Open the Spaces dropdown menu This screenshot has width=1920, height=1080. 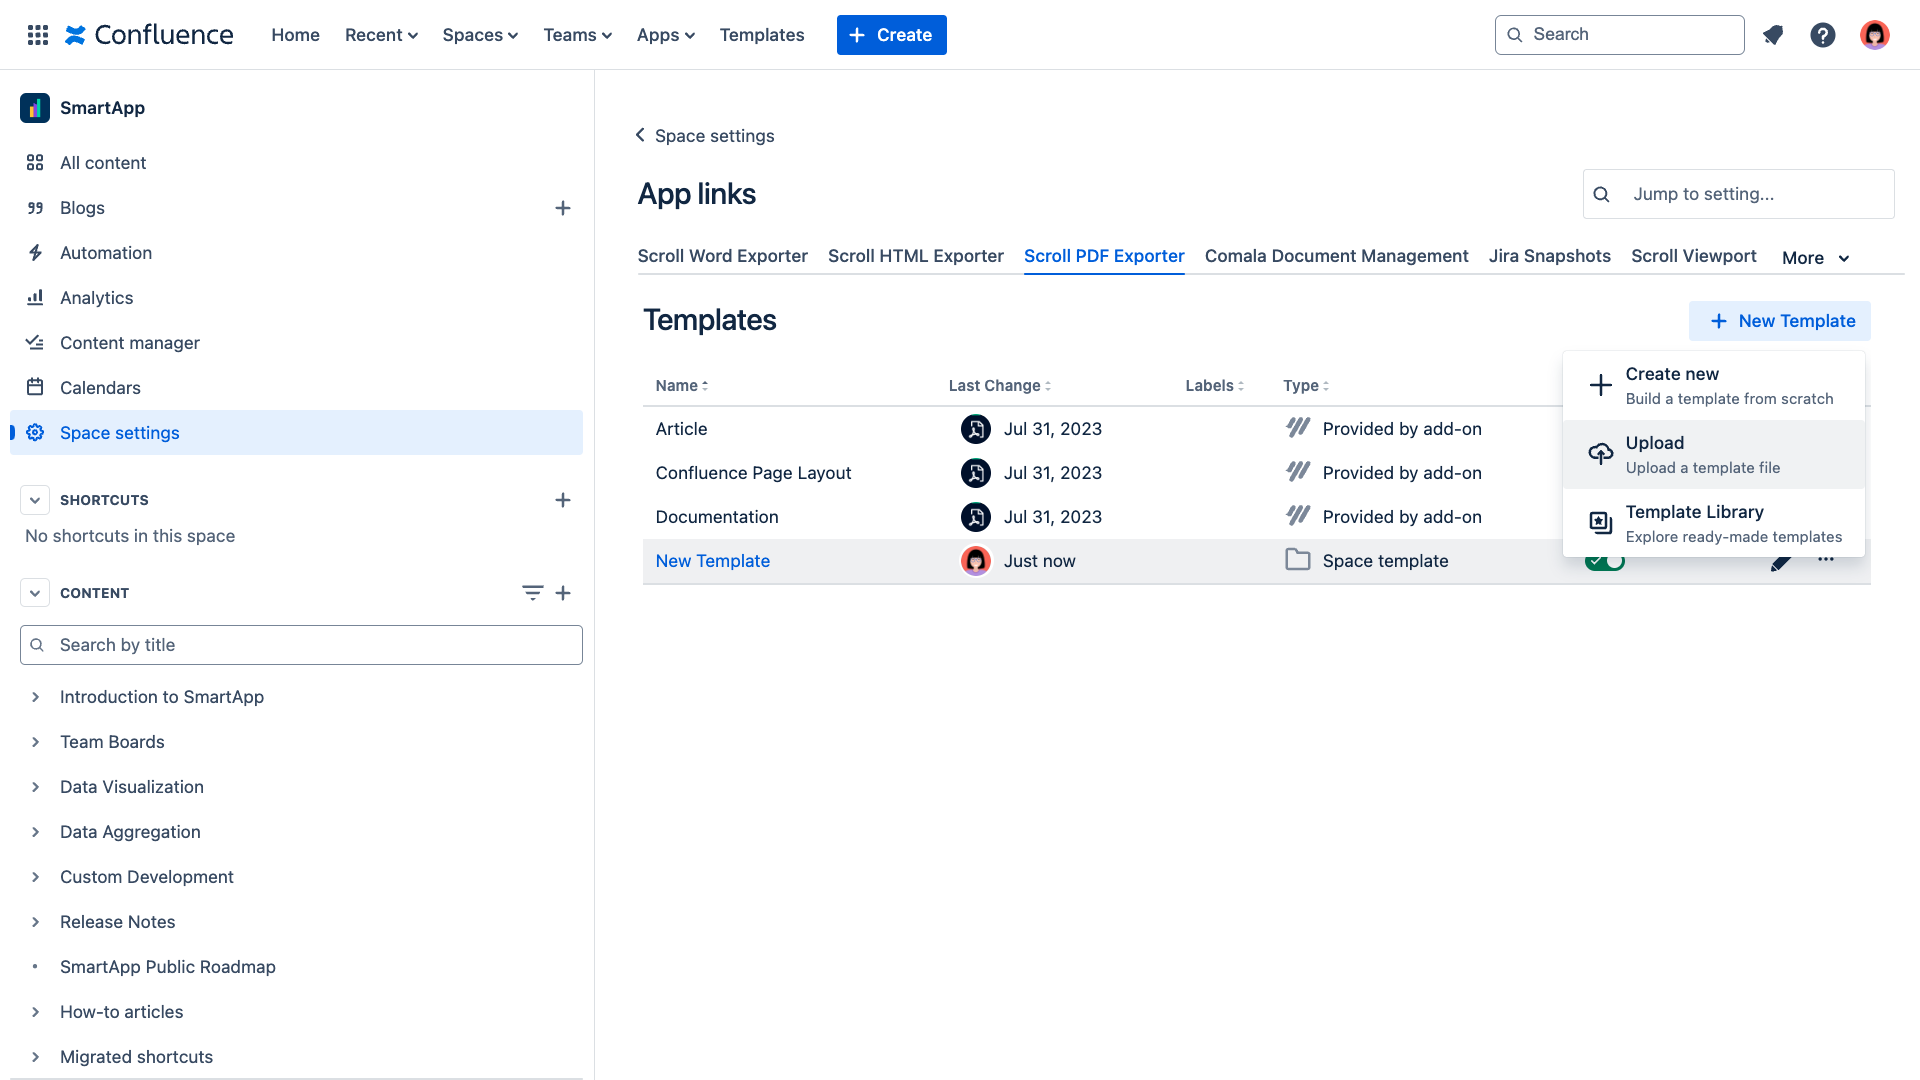480,35
